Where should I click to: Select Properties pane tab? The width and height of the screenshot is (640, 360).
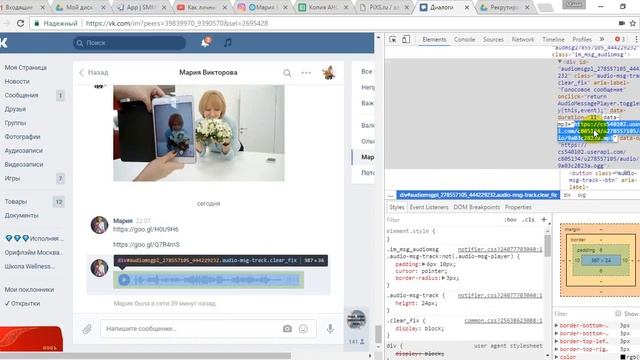518,207
